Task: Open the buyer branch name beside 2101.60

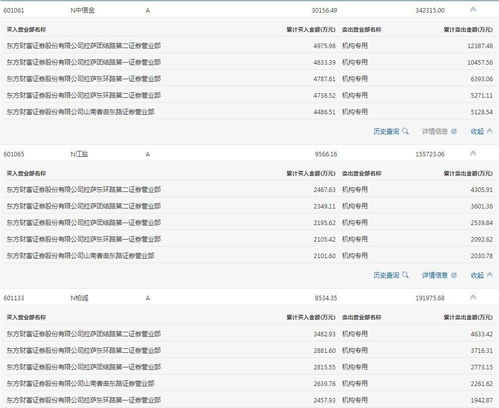Action: [x=80, y=256]
